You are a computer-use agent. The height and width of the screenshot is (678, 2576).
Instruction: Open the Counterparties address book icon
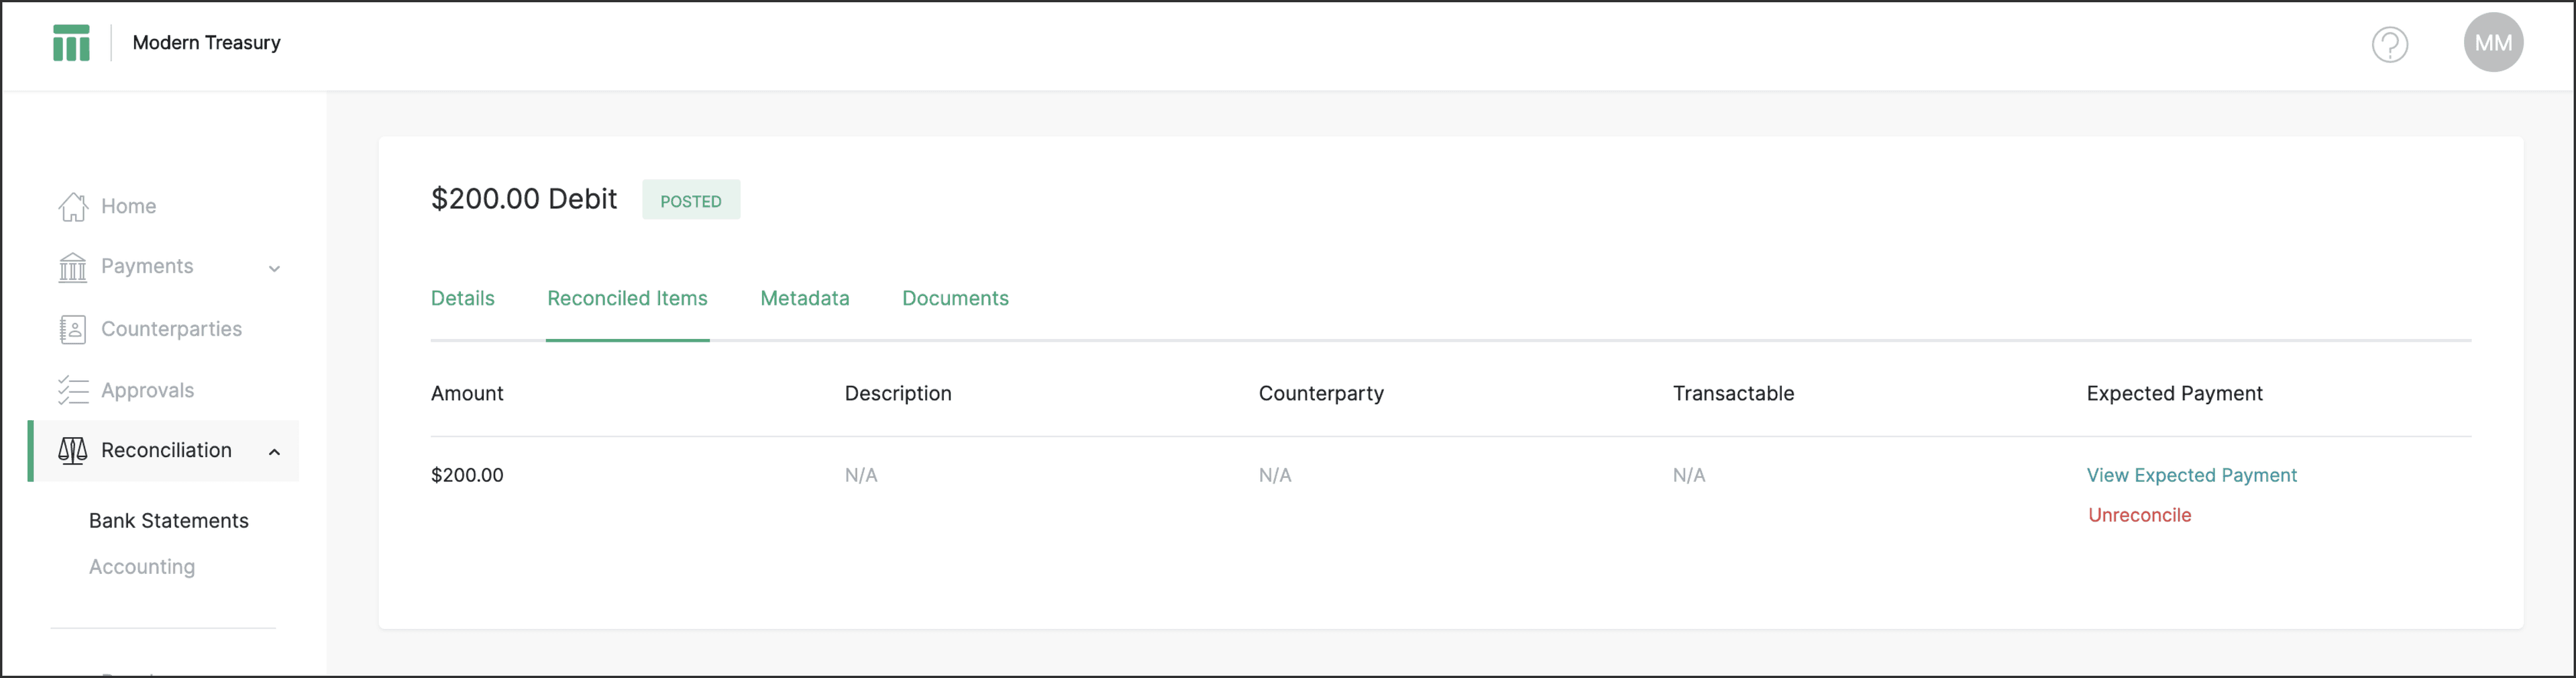pyautogui.click(x=72, y=328)
